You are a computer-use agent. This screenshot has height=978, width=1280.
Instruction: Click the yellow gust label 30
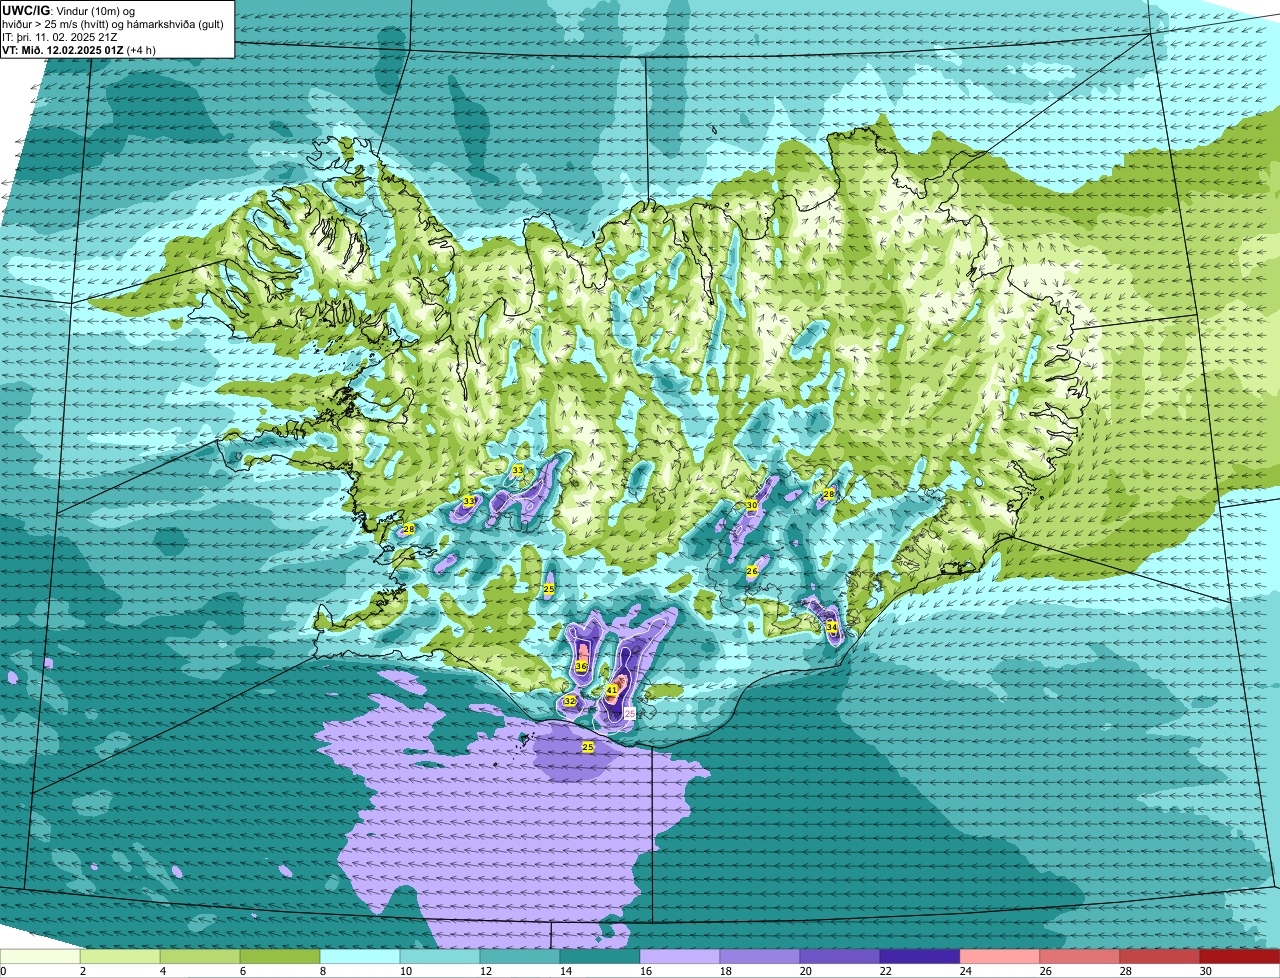point(752,505)
